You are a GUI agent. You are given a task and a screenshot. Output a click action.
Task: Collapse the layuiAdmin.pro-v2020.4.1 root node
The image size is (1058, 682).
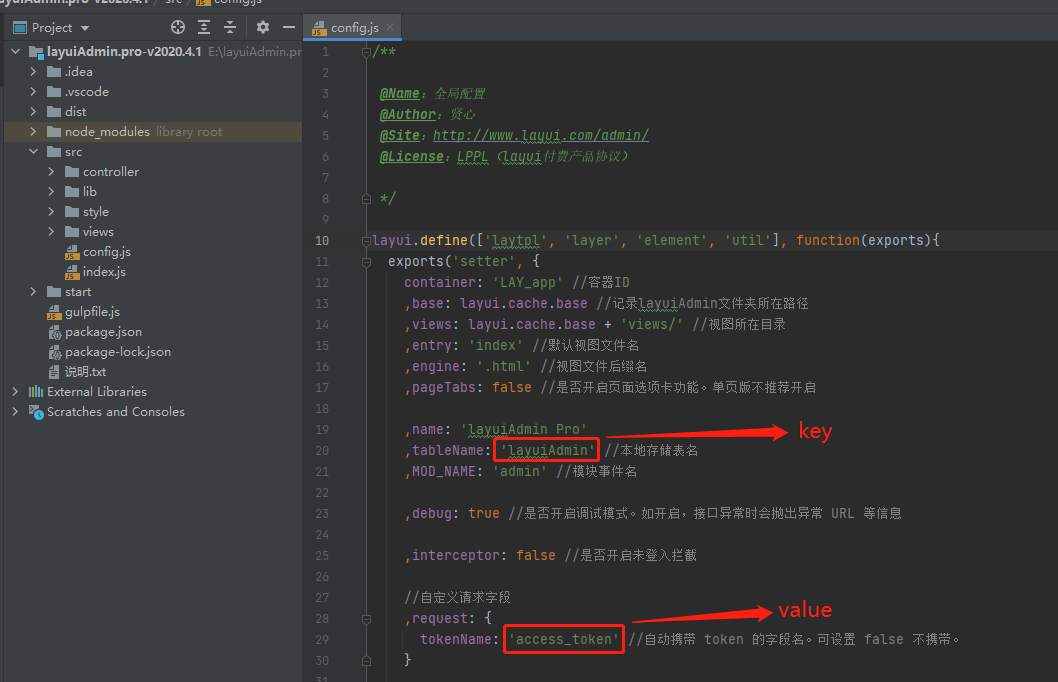16,51
